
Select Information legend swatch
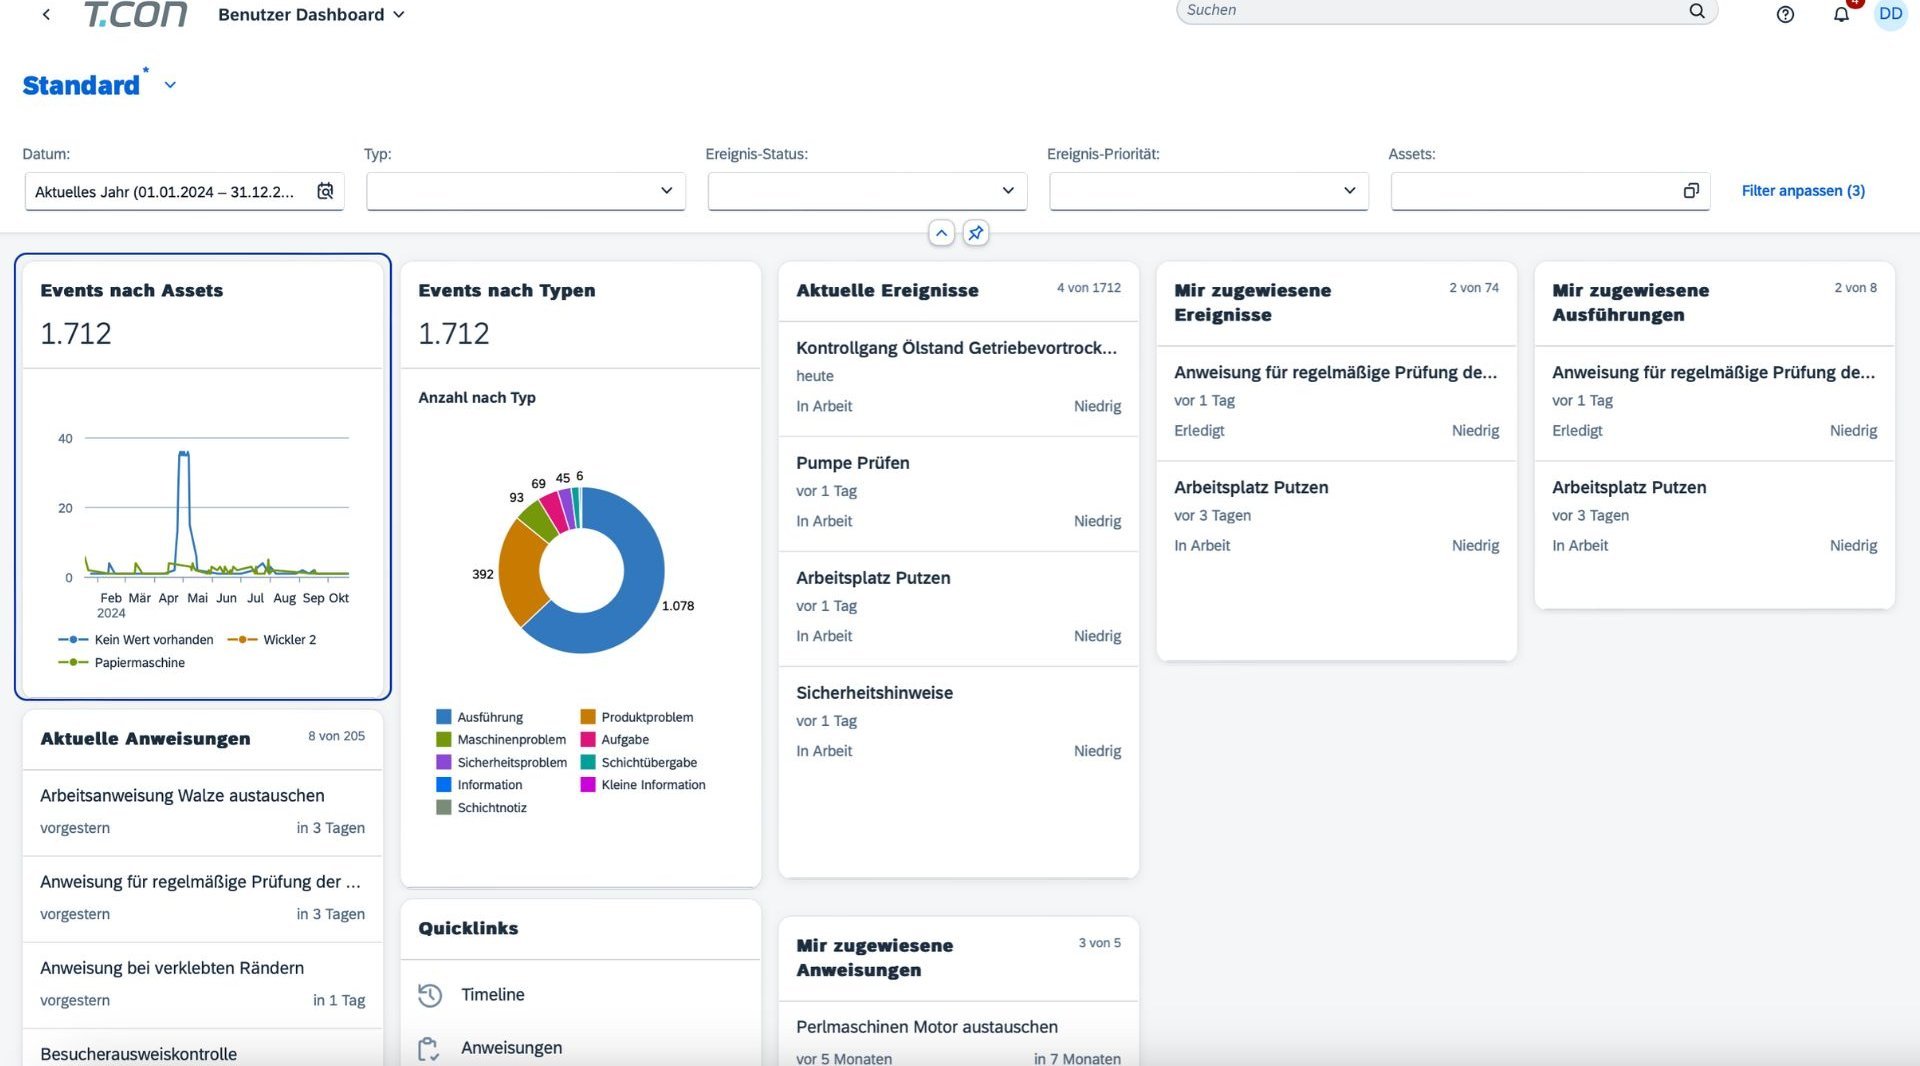click(444, 785)
